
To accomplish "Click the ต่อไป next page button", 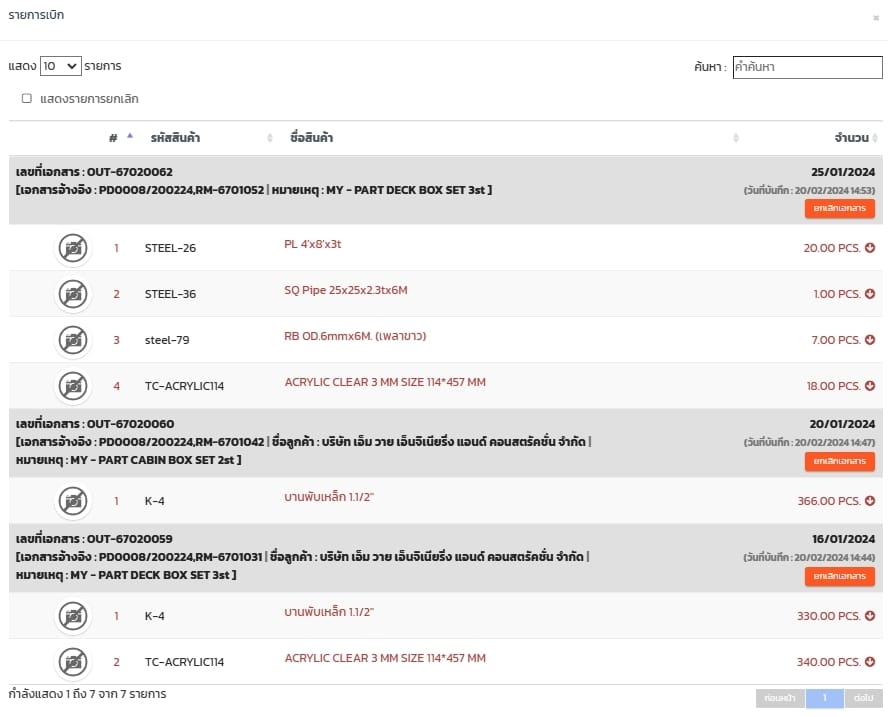I will coord(863,698).
